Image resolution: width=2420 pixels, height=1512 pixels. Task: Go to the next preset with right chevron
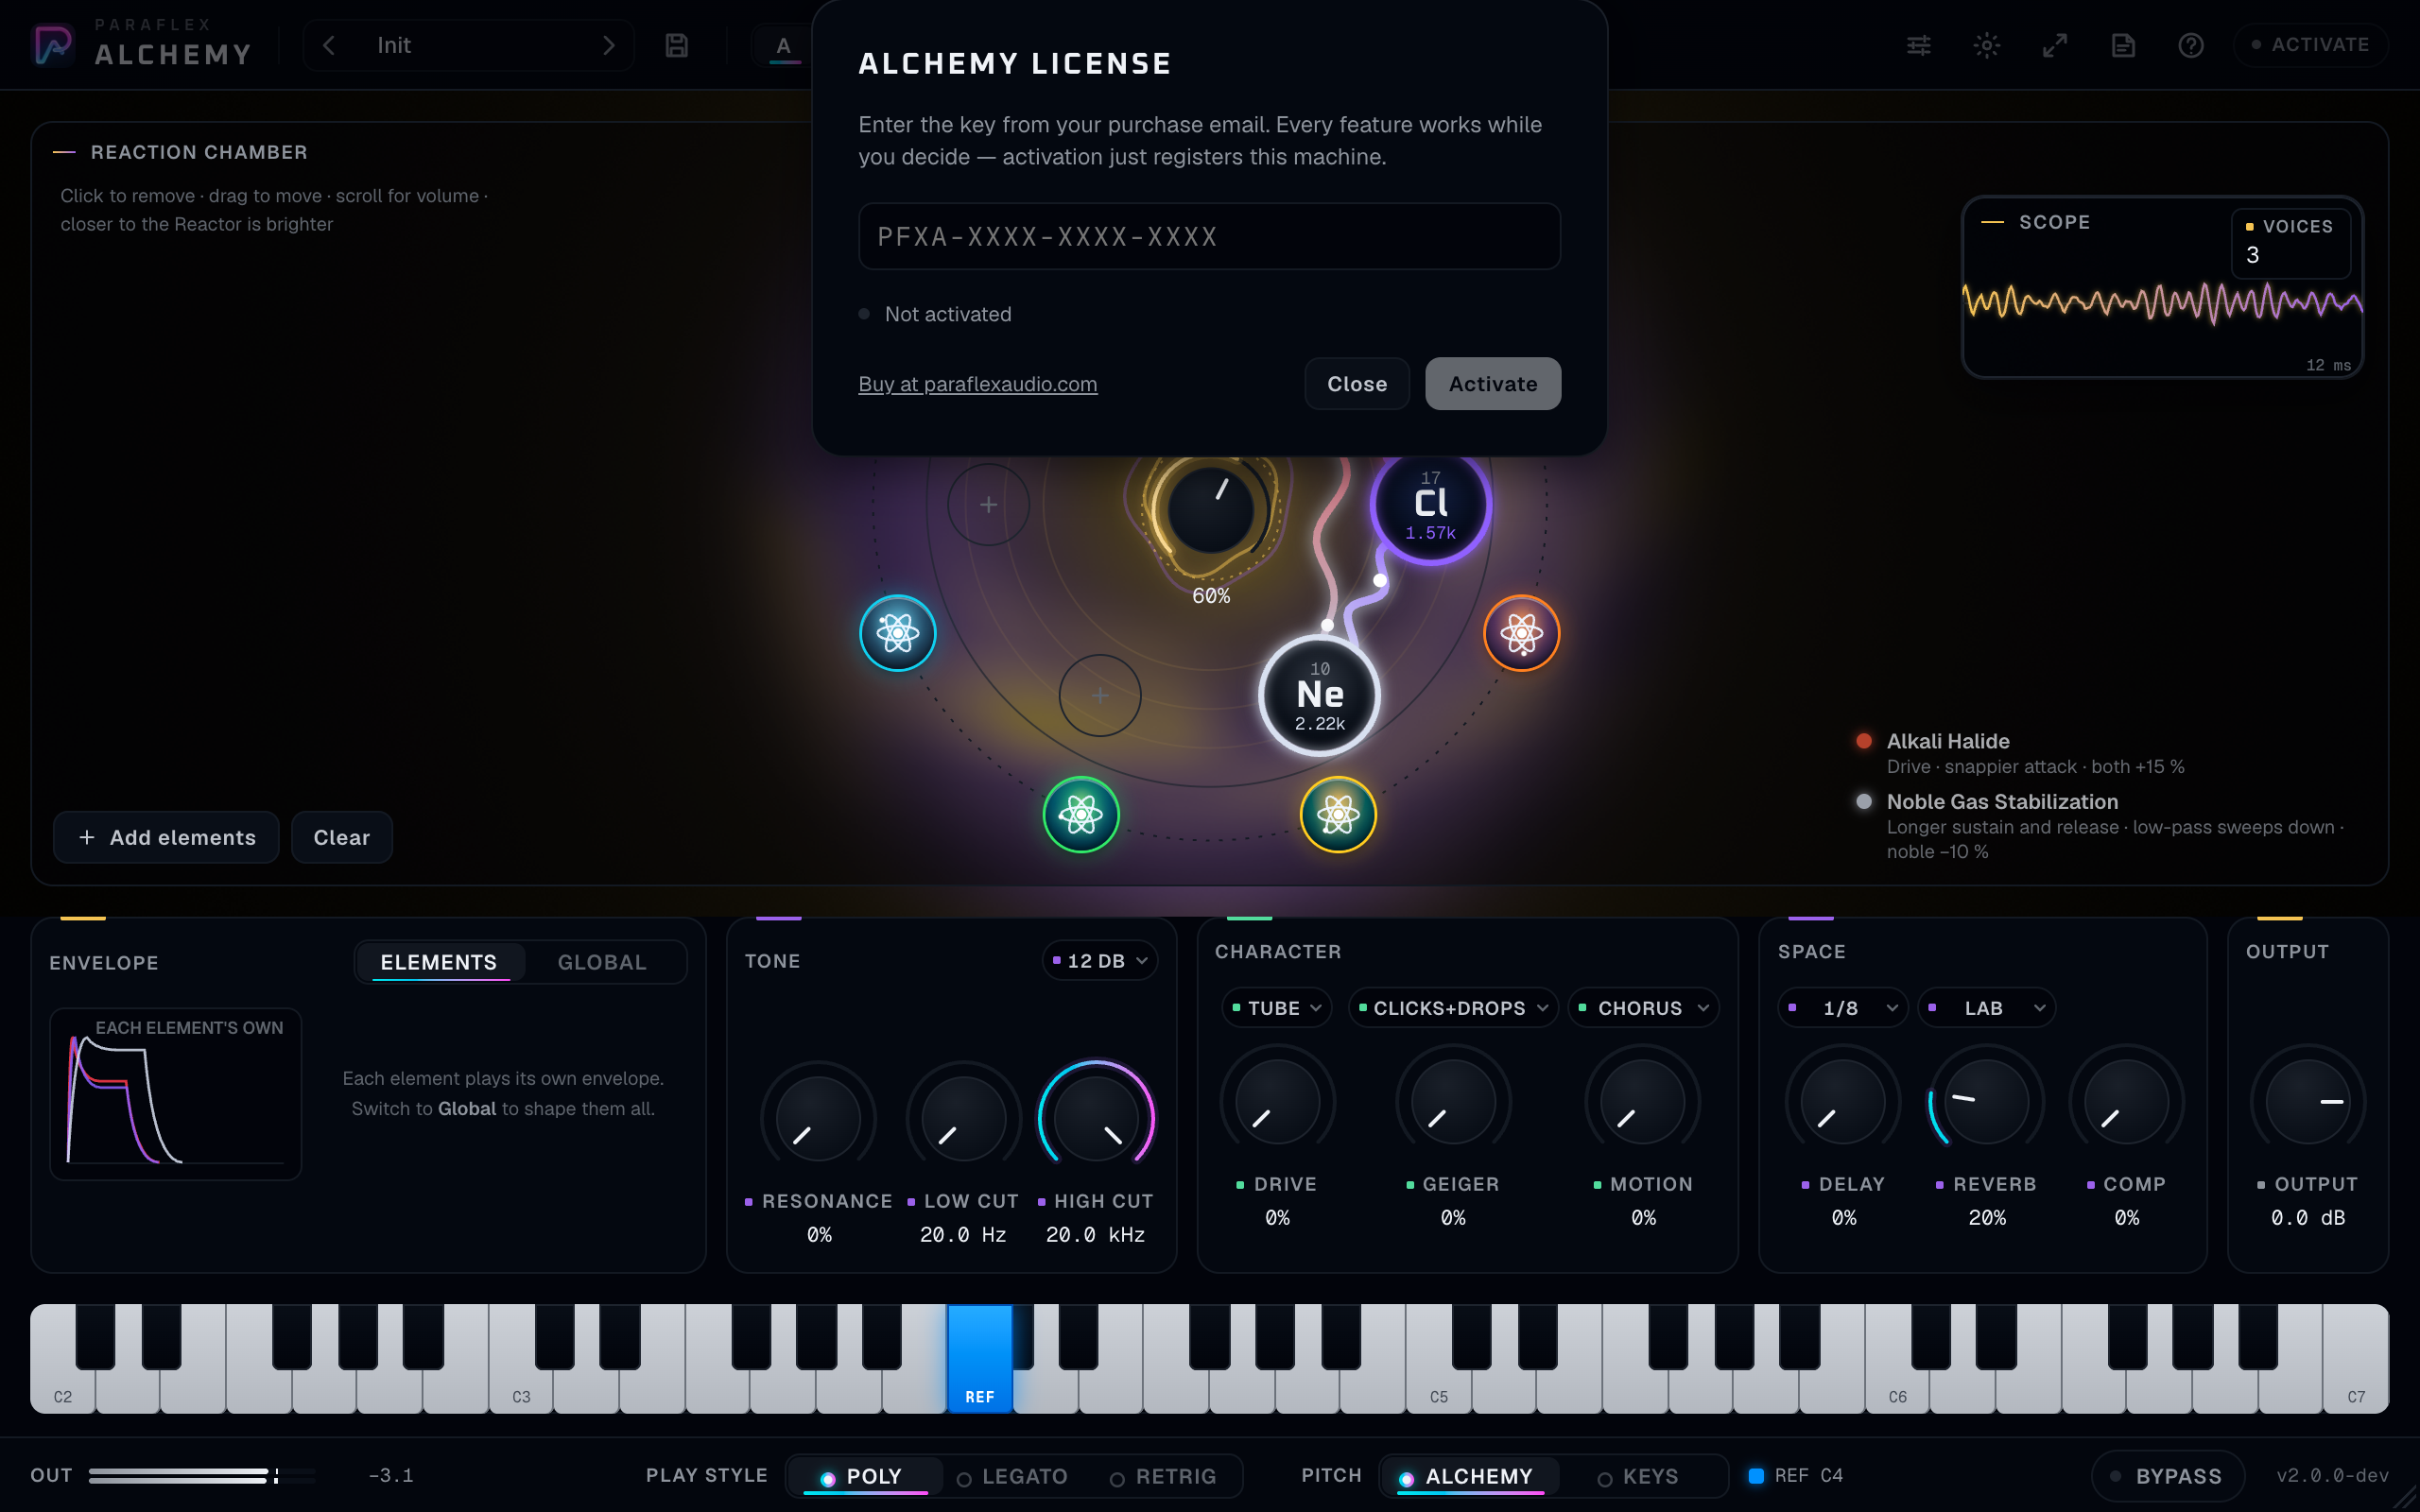coord(608,45)
